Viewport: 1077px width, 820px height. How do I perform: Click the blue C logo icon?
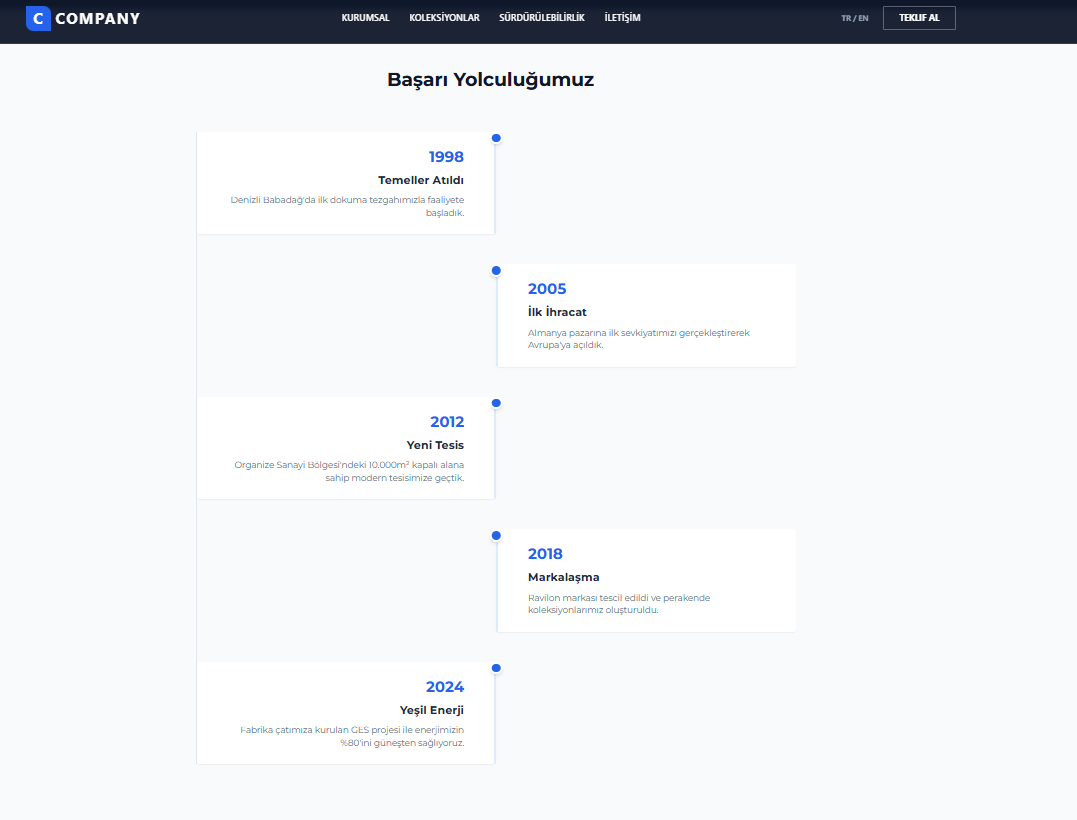38,18
